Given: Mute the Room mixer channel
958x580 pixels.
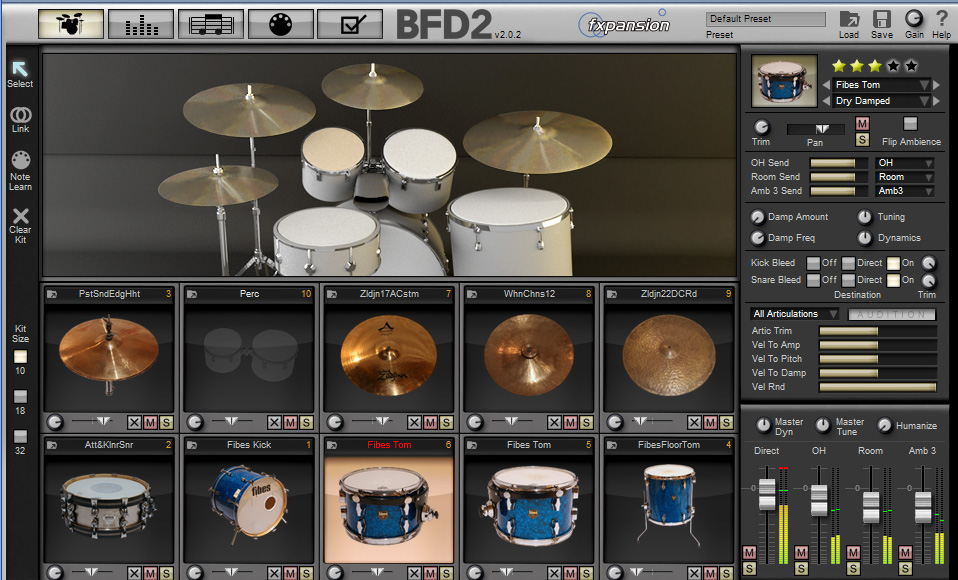Looking at the screenshot, I should coord(853,552).
